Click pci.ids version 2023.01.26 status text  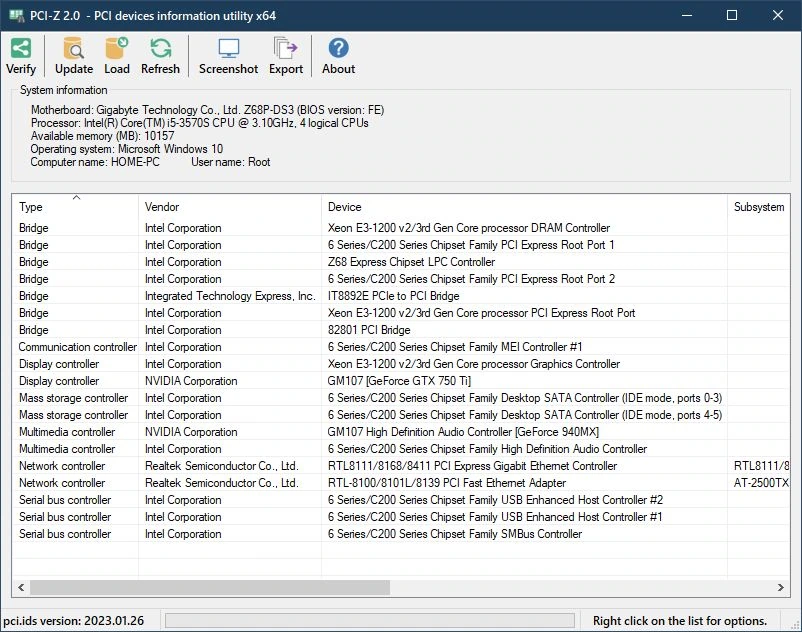(x=74, y=620)
